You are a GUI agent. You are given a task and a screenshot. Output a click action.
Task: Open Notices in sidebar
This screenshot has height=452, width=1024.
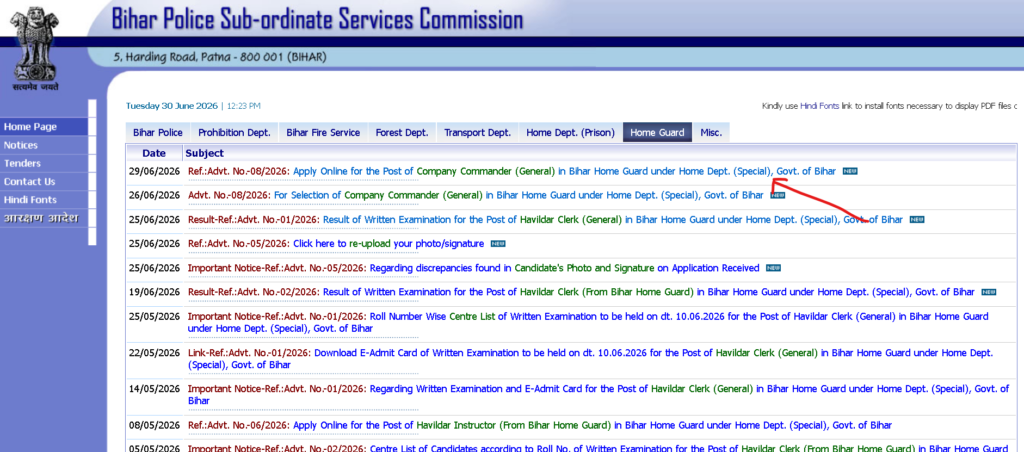44,145
